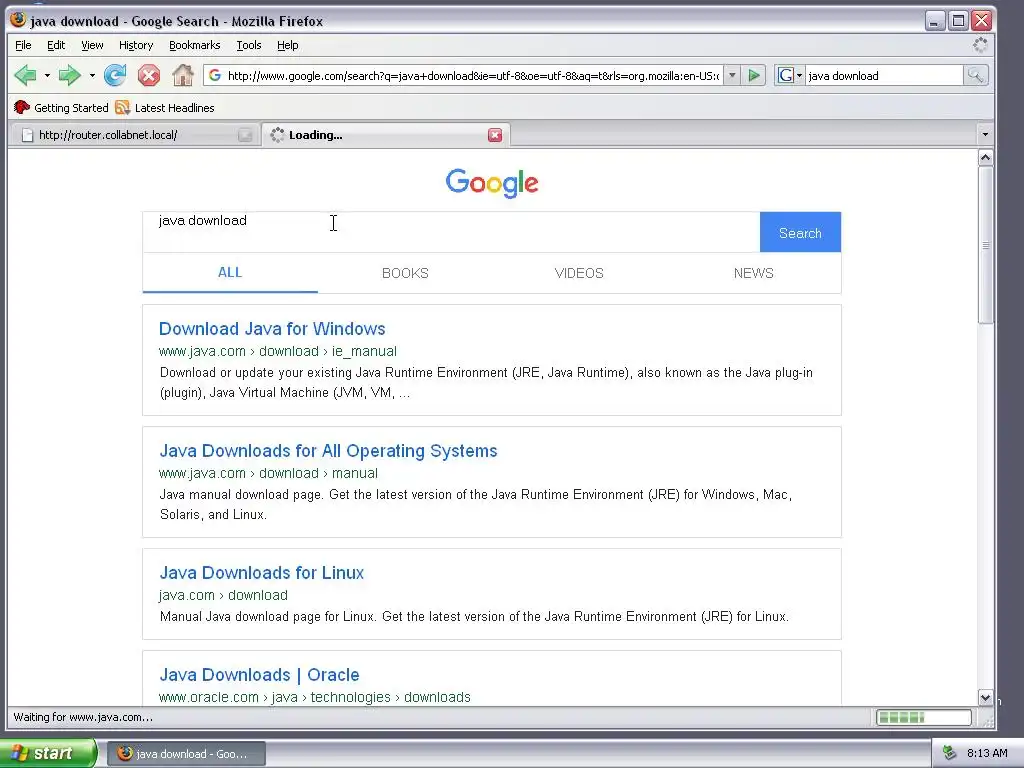Open the Bookmarks menu

click(195, 45)
